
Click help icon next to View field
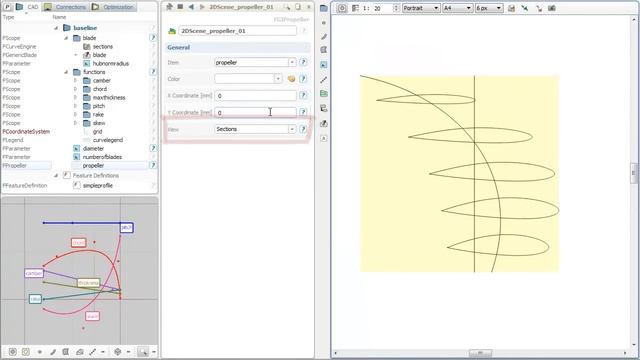303,129
